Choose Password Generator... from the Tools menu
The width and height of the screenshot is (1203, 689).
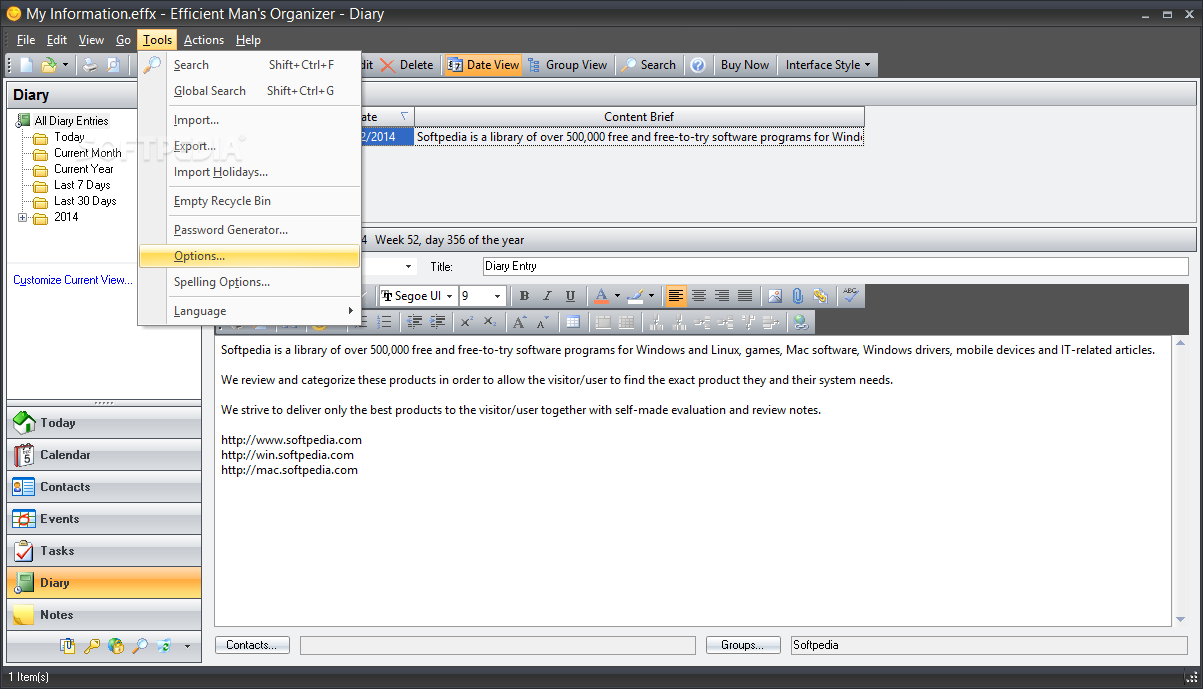tap(249, 230)
